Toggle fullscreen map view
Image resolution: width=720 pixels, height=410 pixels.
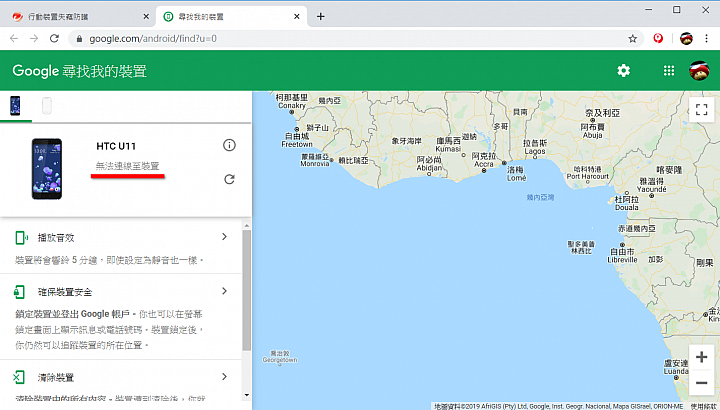[701, 109]
